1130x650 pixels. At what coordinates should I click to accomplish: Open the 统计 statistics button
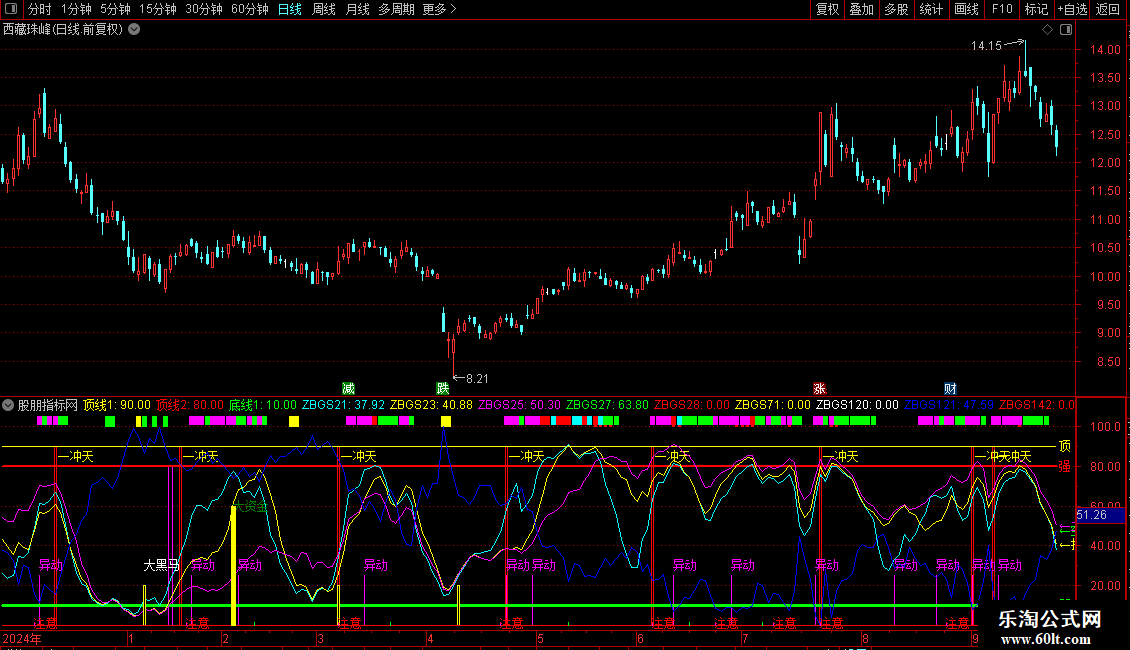[931, 9]
